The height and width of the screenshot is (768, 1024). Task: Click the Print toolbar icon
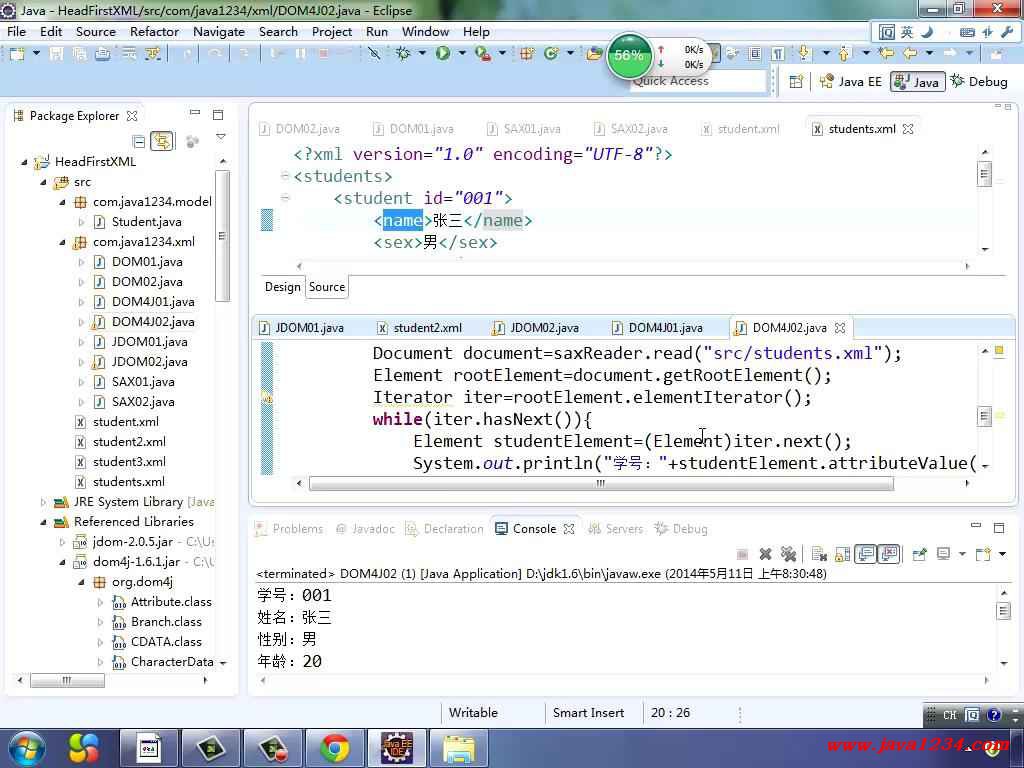(103, 54)
